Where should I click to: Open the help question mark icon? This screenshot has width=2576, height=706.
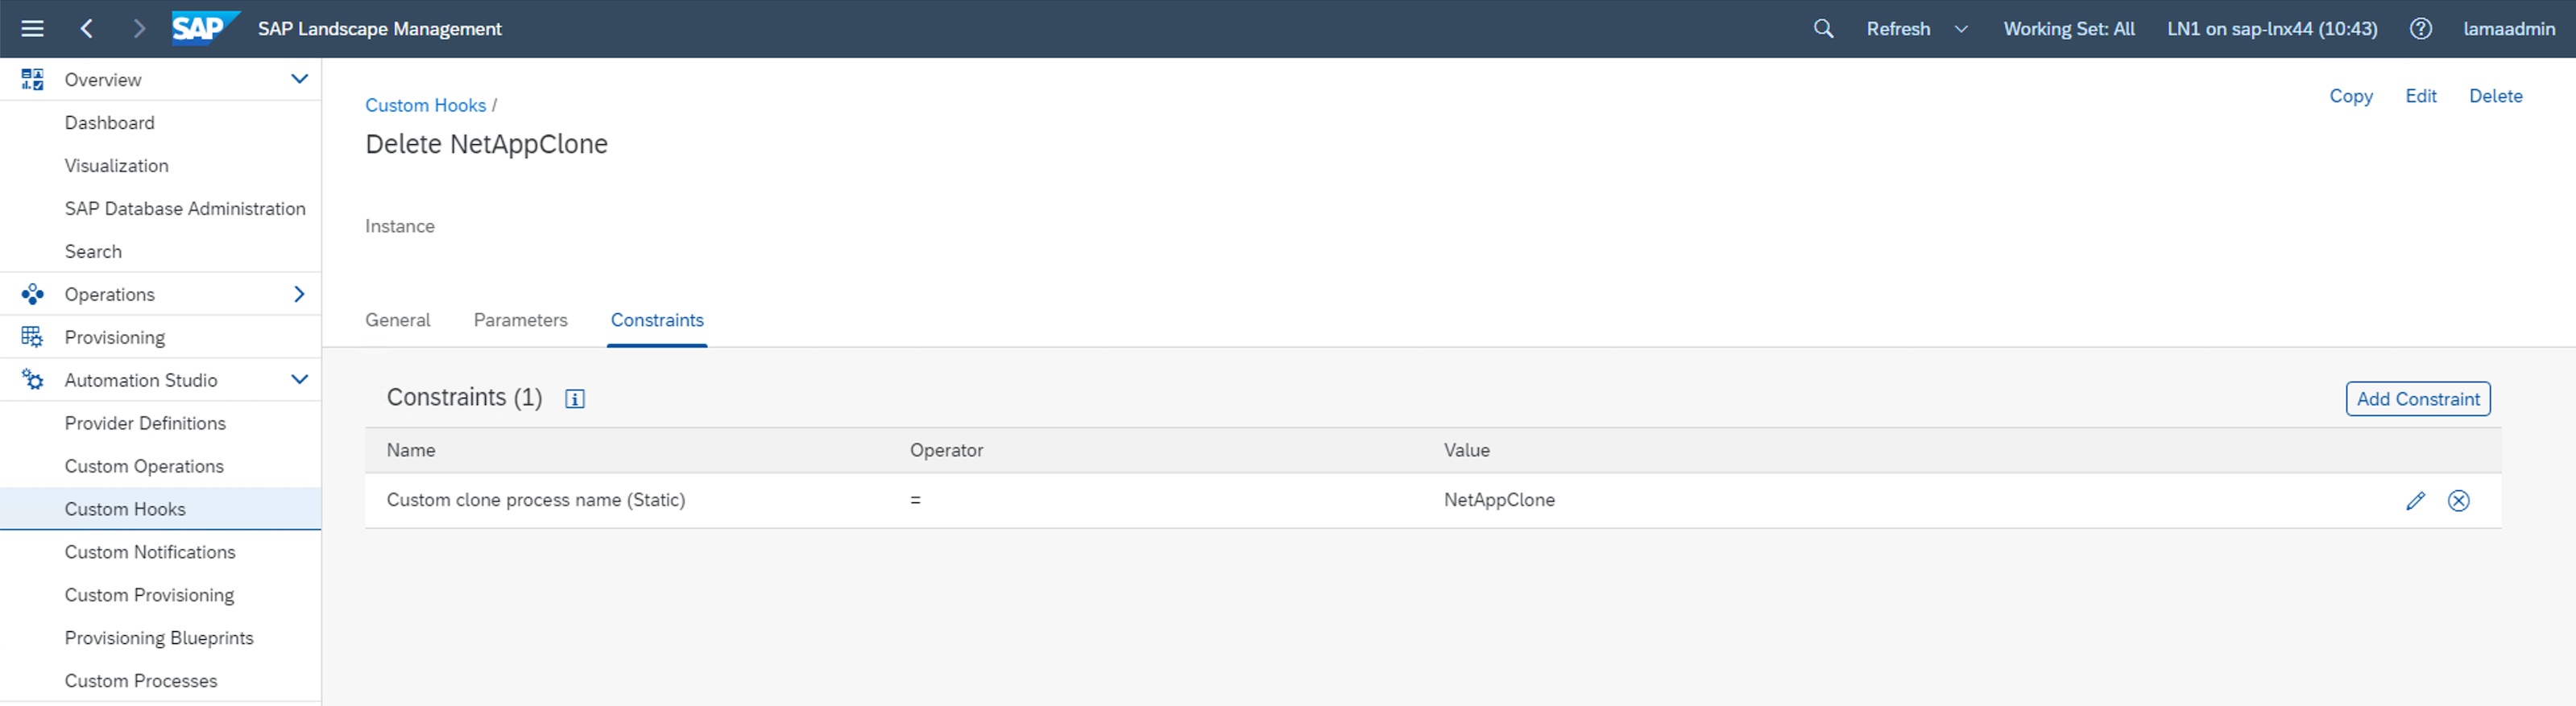(2420, 29)
